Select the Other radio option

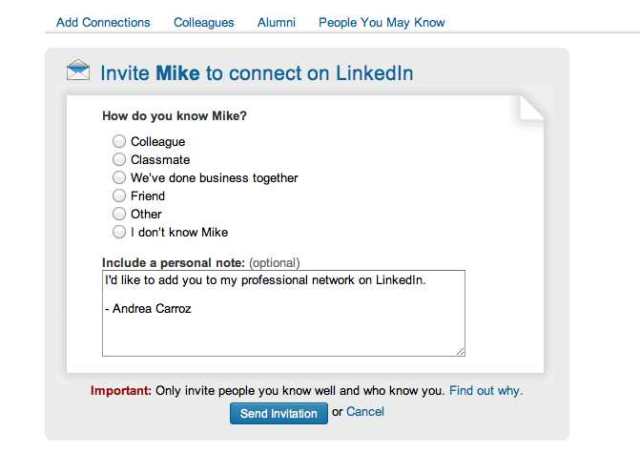[x=120, y=214]
